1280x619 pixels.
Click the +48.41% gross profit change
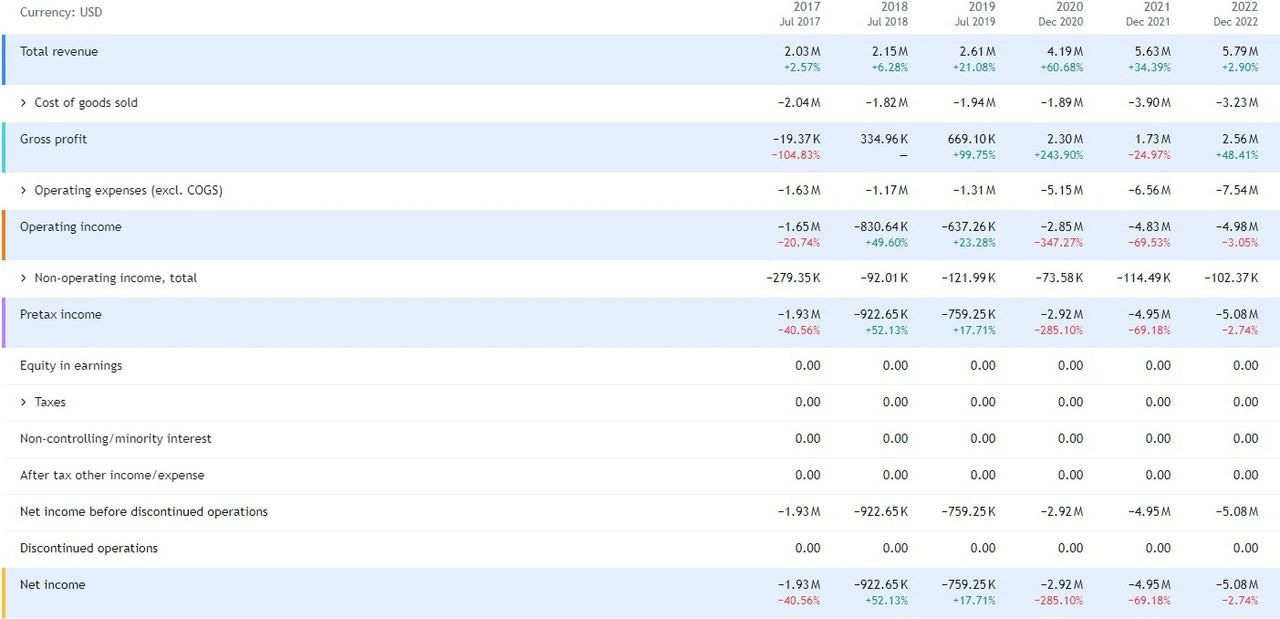coord(1236,156)
